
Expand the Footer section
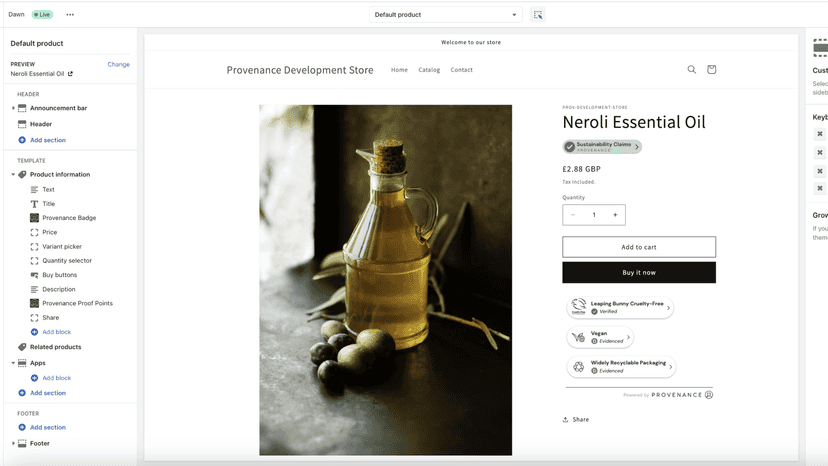tap(13, 443)
